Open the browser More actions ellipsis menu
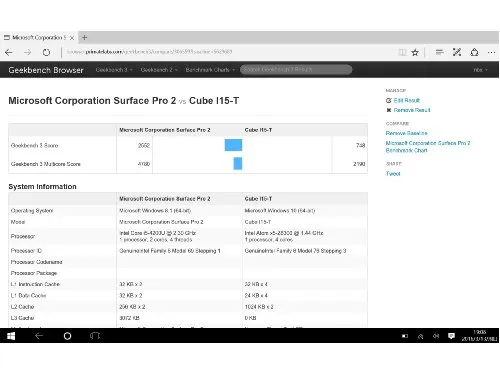The width and height of the screenshot is (500, 375). pos(491,52)
